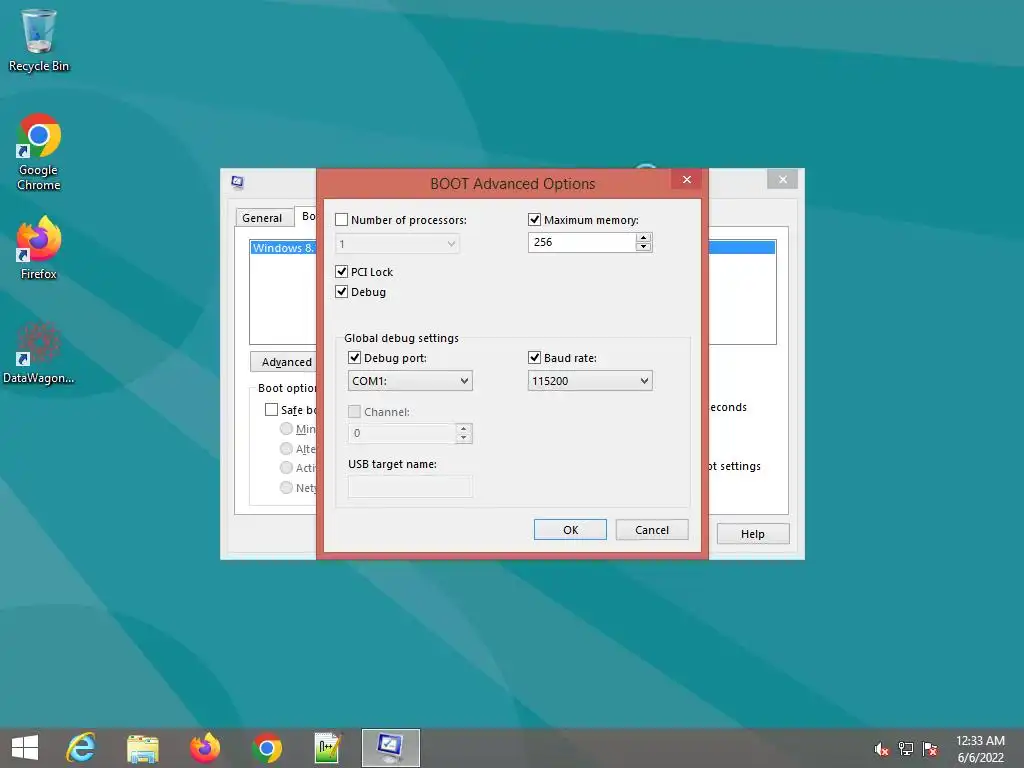The image size is (1024, 768).
Task: Select the Windows 8 boot entry
Action: [284, 248]
